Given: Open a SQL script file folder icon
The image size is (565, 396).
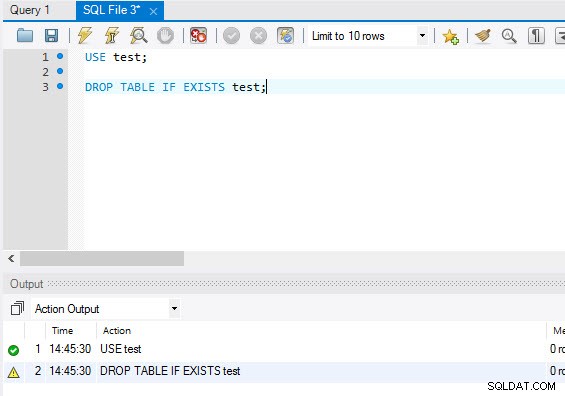Looking at the screenshot, I should (25, 36).
